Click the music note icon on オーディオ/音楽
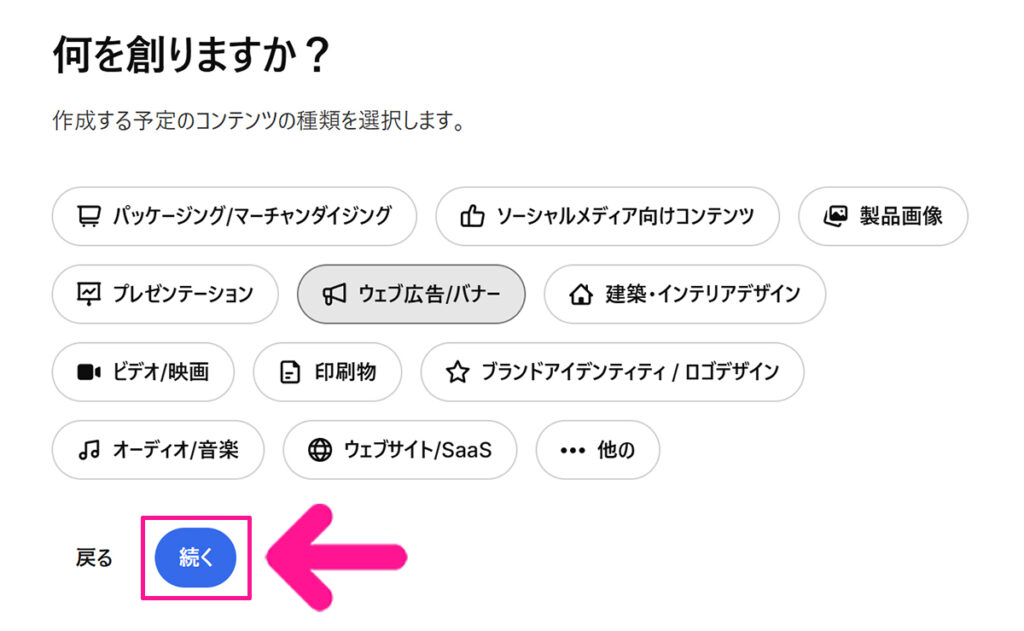The width and height of the screenshot is (1024, 631). click(x=87, y=450)
